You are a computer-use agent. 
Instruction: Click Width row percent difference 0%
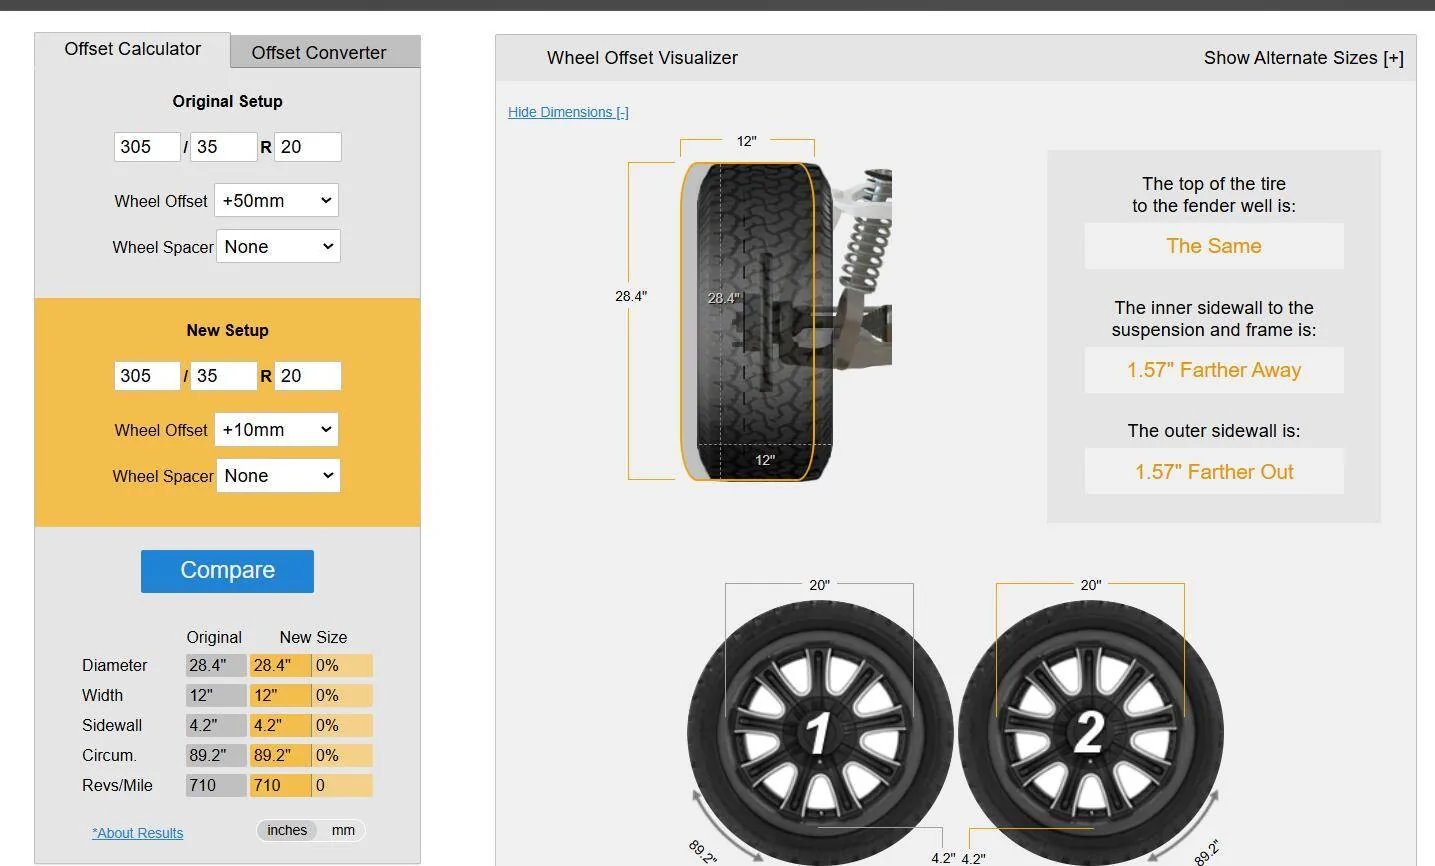(342, 695)
